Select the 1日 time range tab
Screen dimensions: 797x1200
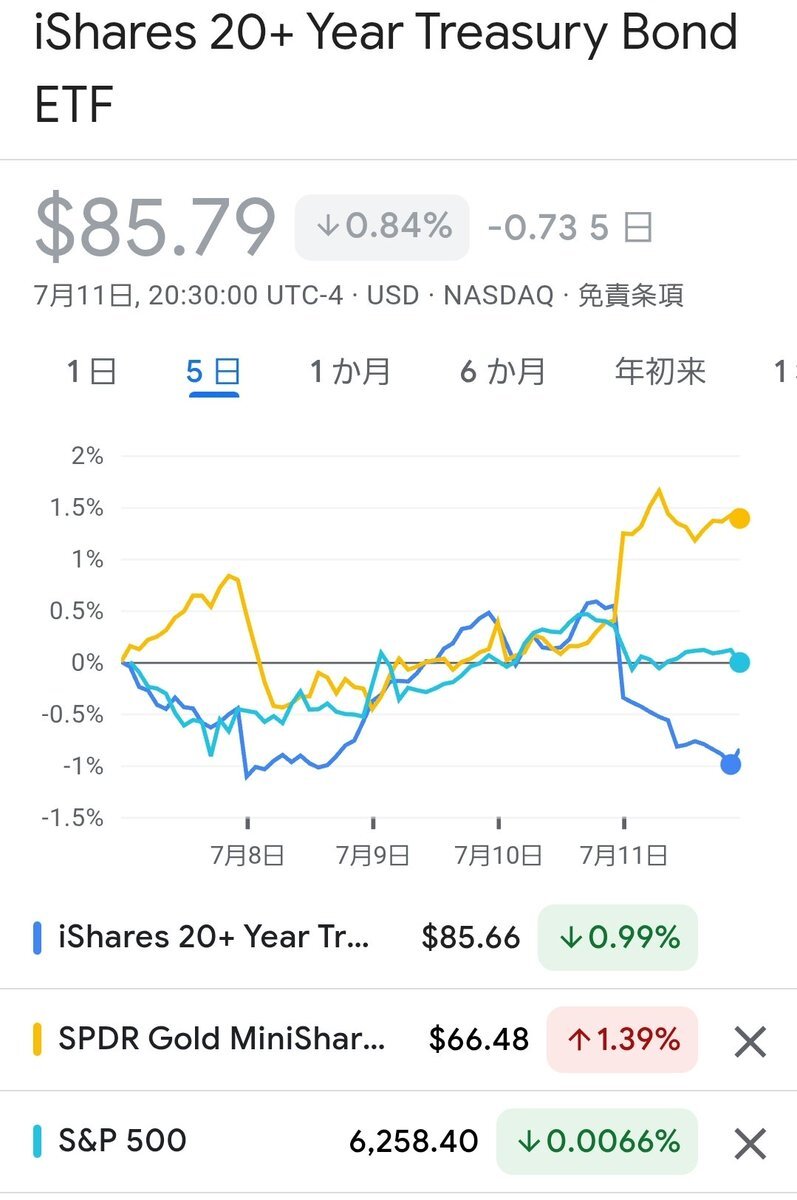click(x=92, y=372)
